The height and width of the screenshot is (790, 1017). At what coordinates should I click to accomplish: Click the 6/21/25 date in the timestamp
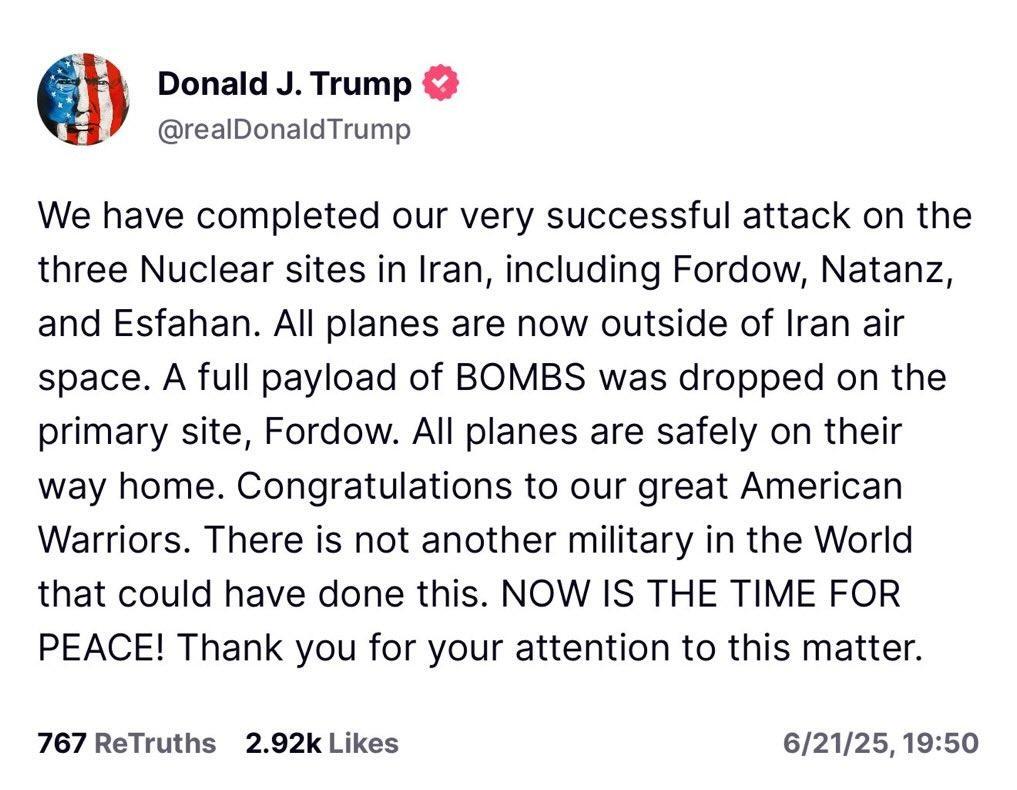(837, 743)
